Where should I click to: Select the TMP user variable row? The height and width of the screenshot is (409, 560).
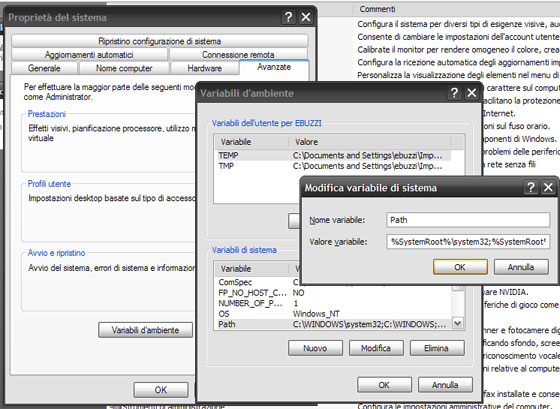334,166
